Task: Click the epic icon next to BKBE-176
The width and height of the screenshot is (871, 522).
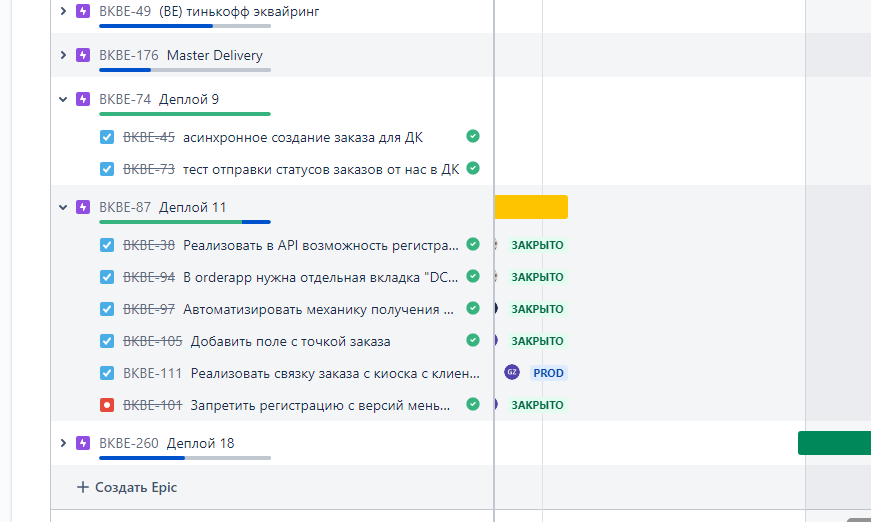Action: 84,55
